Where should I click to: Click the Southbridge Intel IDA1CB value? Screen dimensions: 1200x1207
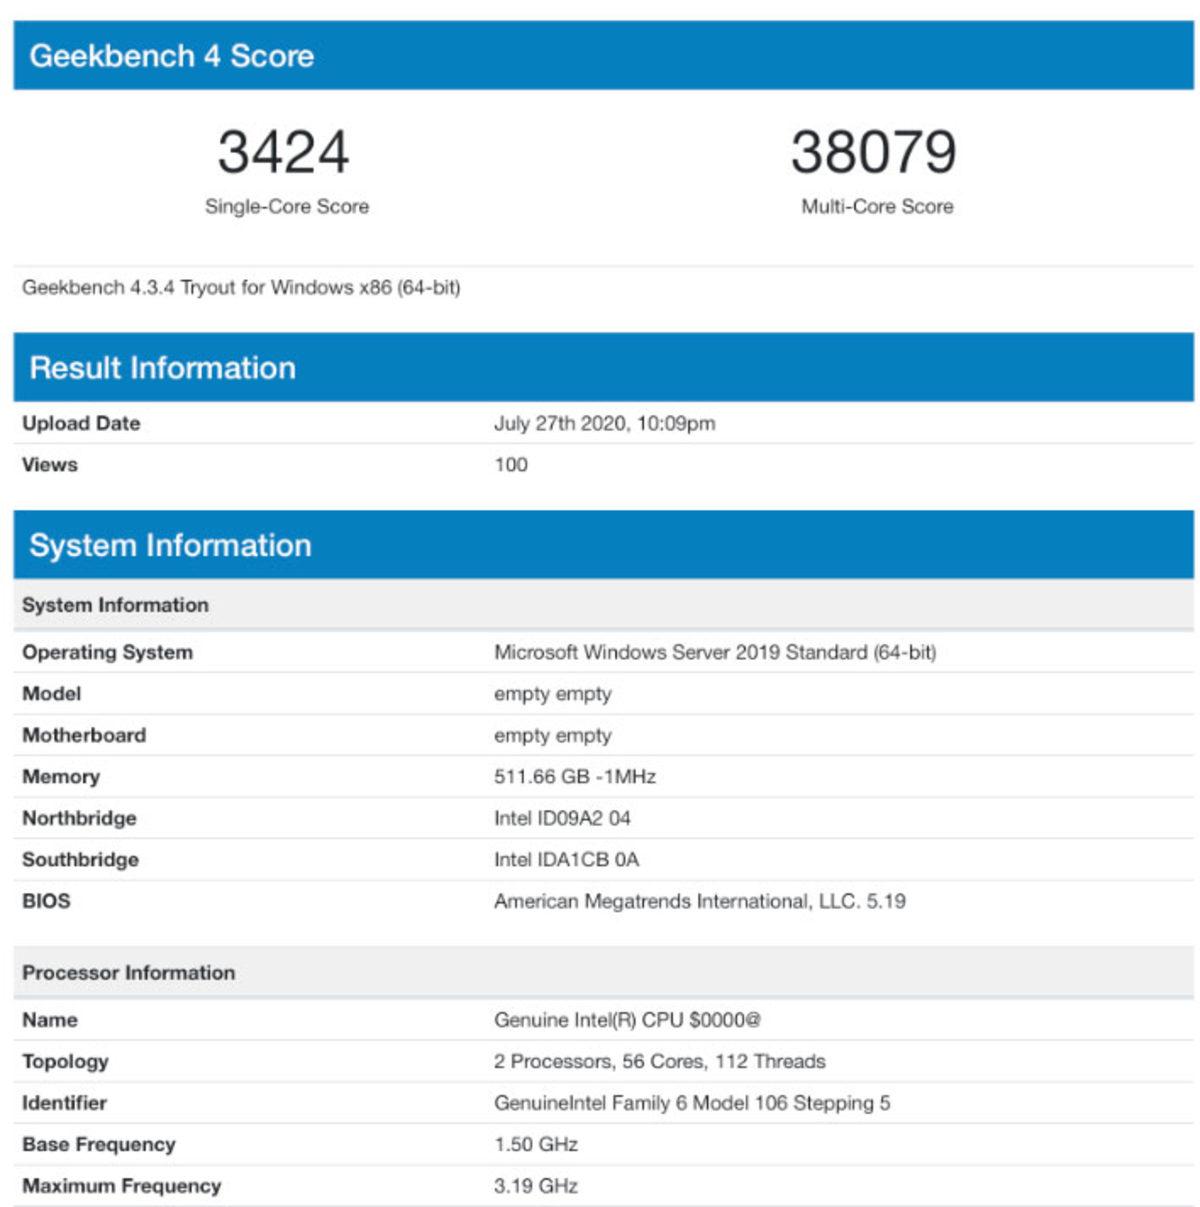click(x=563, y=859)
